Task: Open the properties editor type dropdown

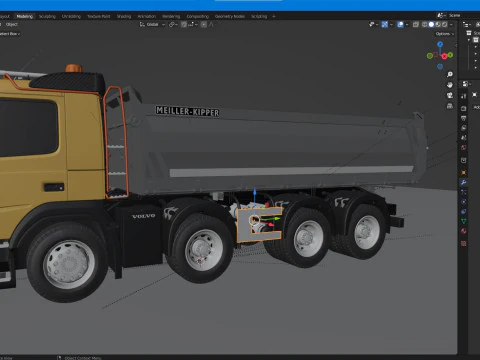Action: point(466,84)
